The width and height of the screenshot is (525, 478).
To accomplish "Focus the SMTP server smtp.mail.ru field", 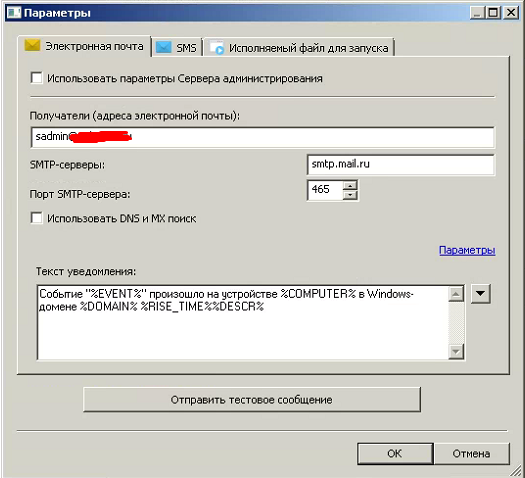I will (x=400, y=165).
